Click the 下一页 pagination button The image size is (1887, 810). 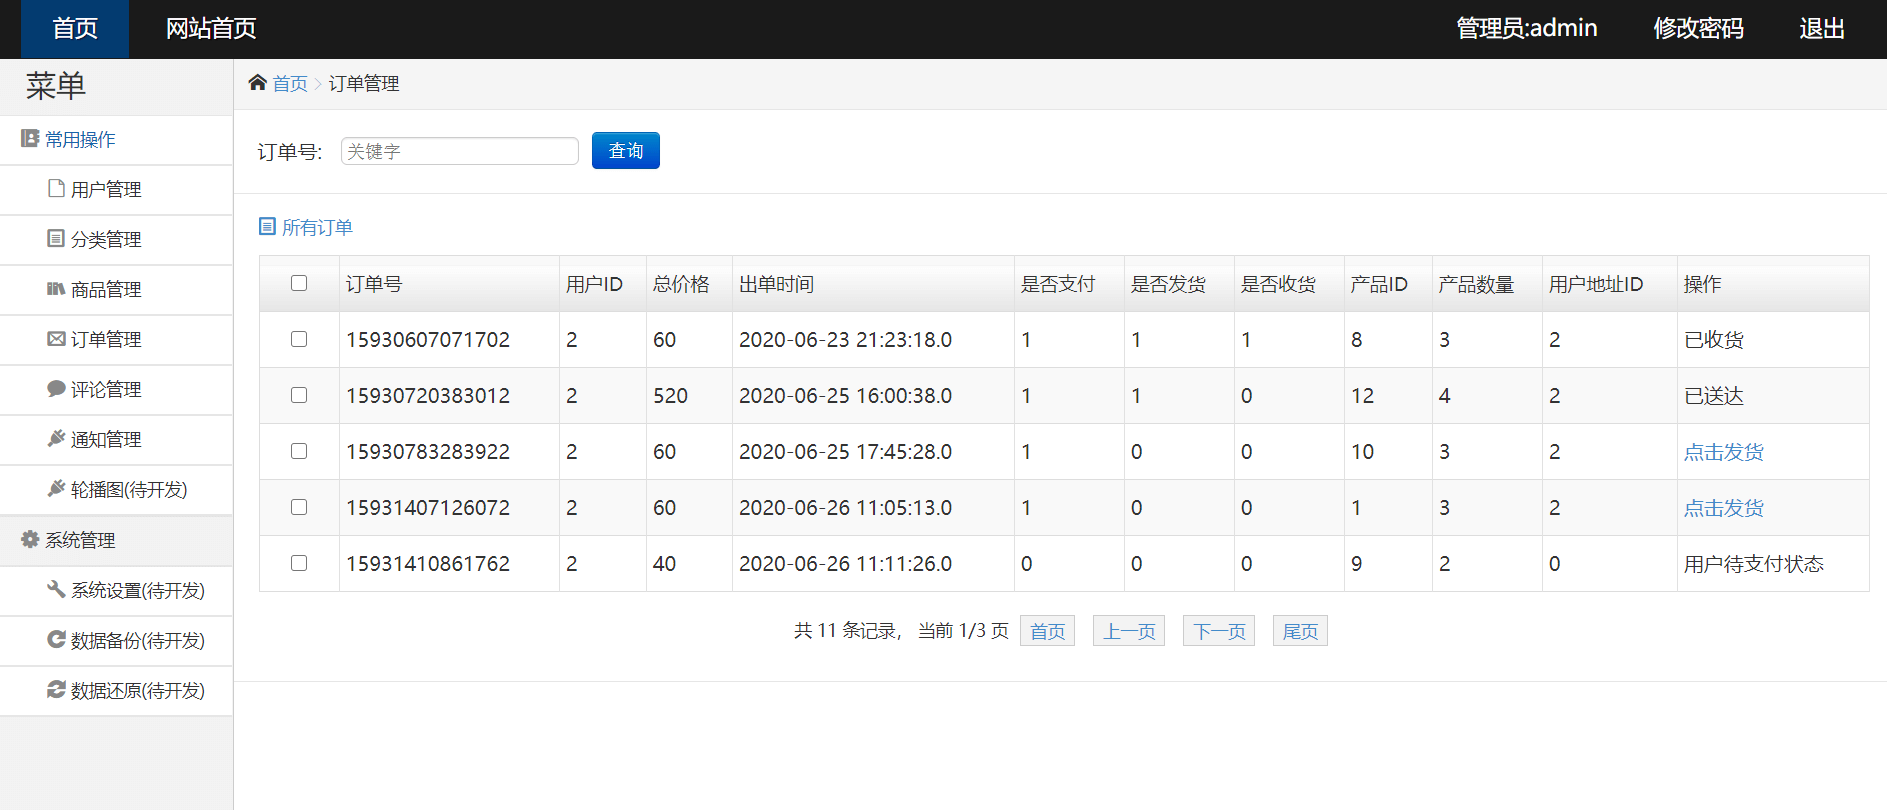pos(1219,631)
